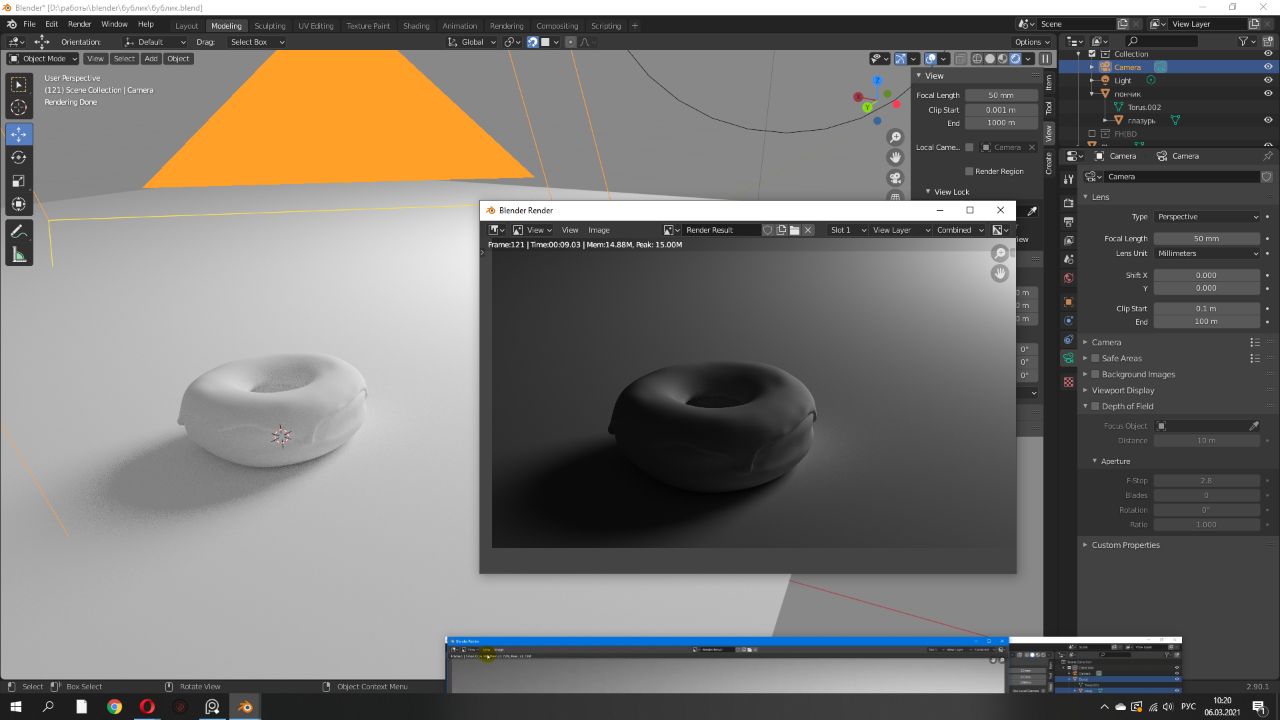Click the Add button in viewport header
This screenshot has height=720, width=1280.
(x=151, y=59)
